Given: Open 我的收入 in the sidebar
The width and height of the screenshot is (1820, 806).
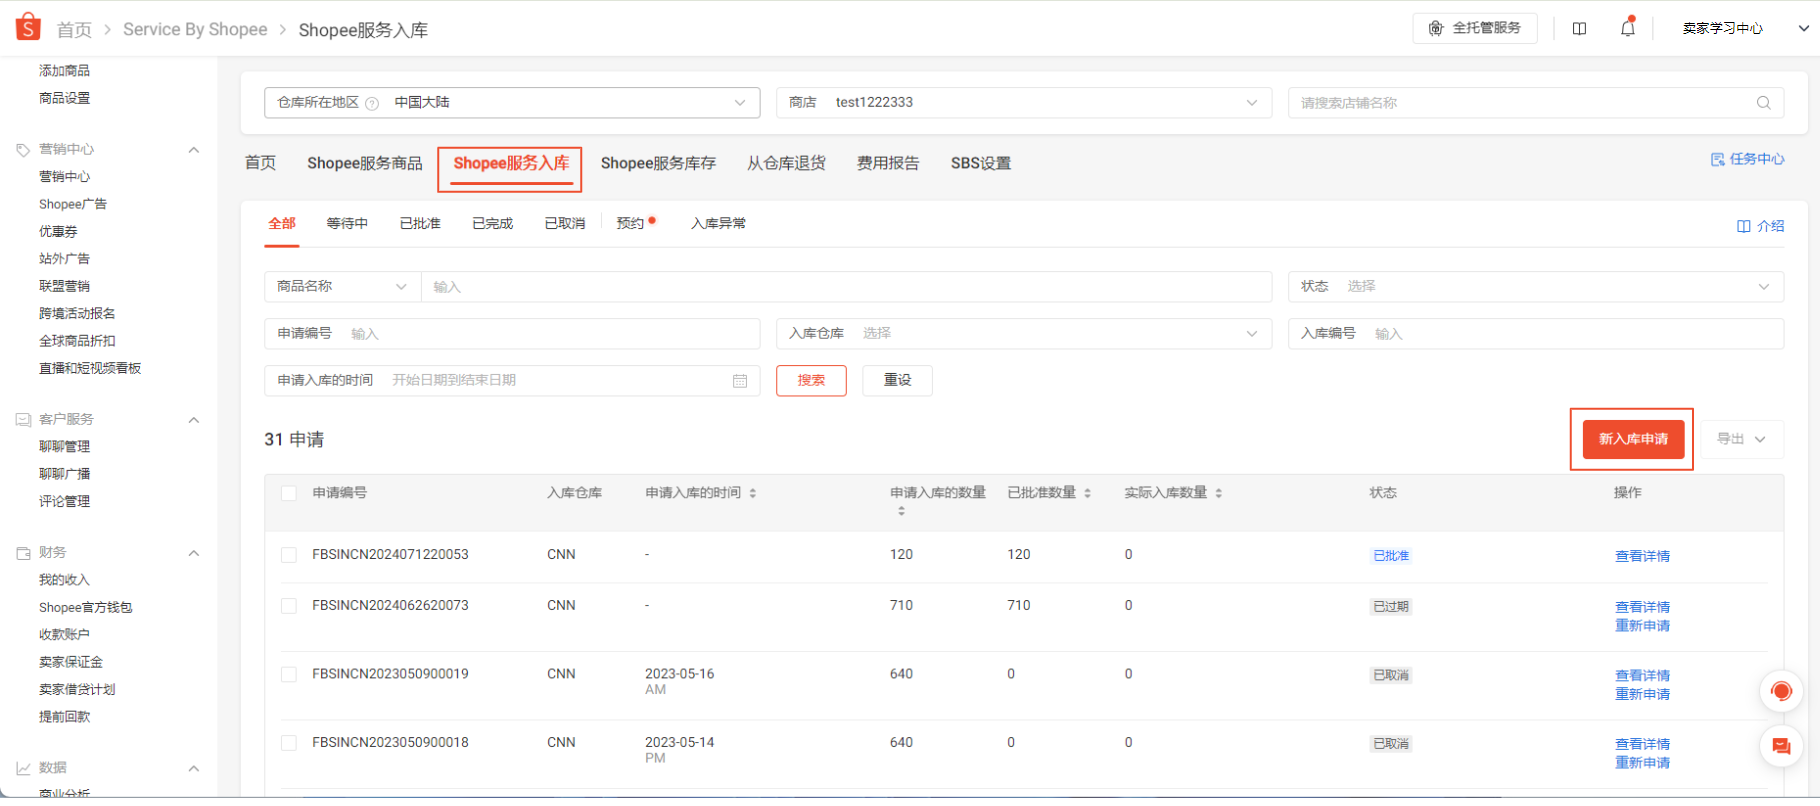Looking at the screenshot, I should pyautogui.click(x=64, y=580).
